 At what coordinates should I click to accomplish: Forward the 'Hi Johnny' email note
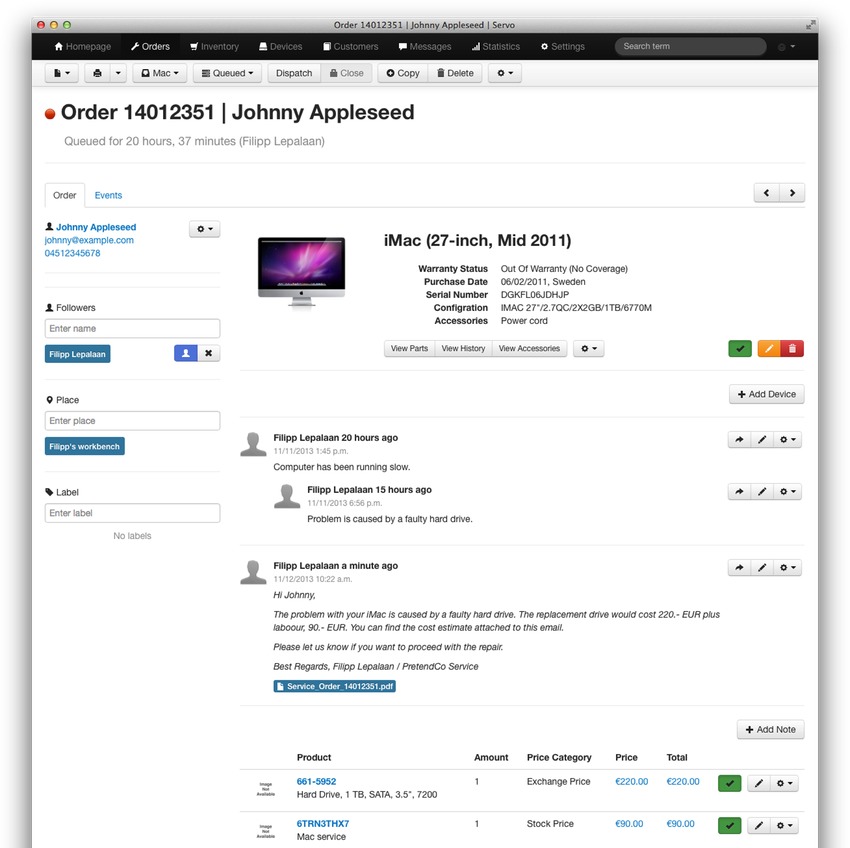tap(739, 567)
